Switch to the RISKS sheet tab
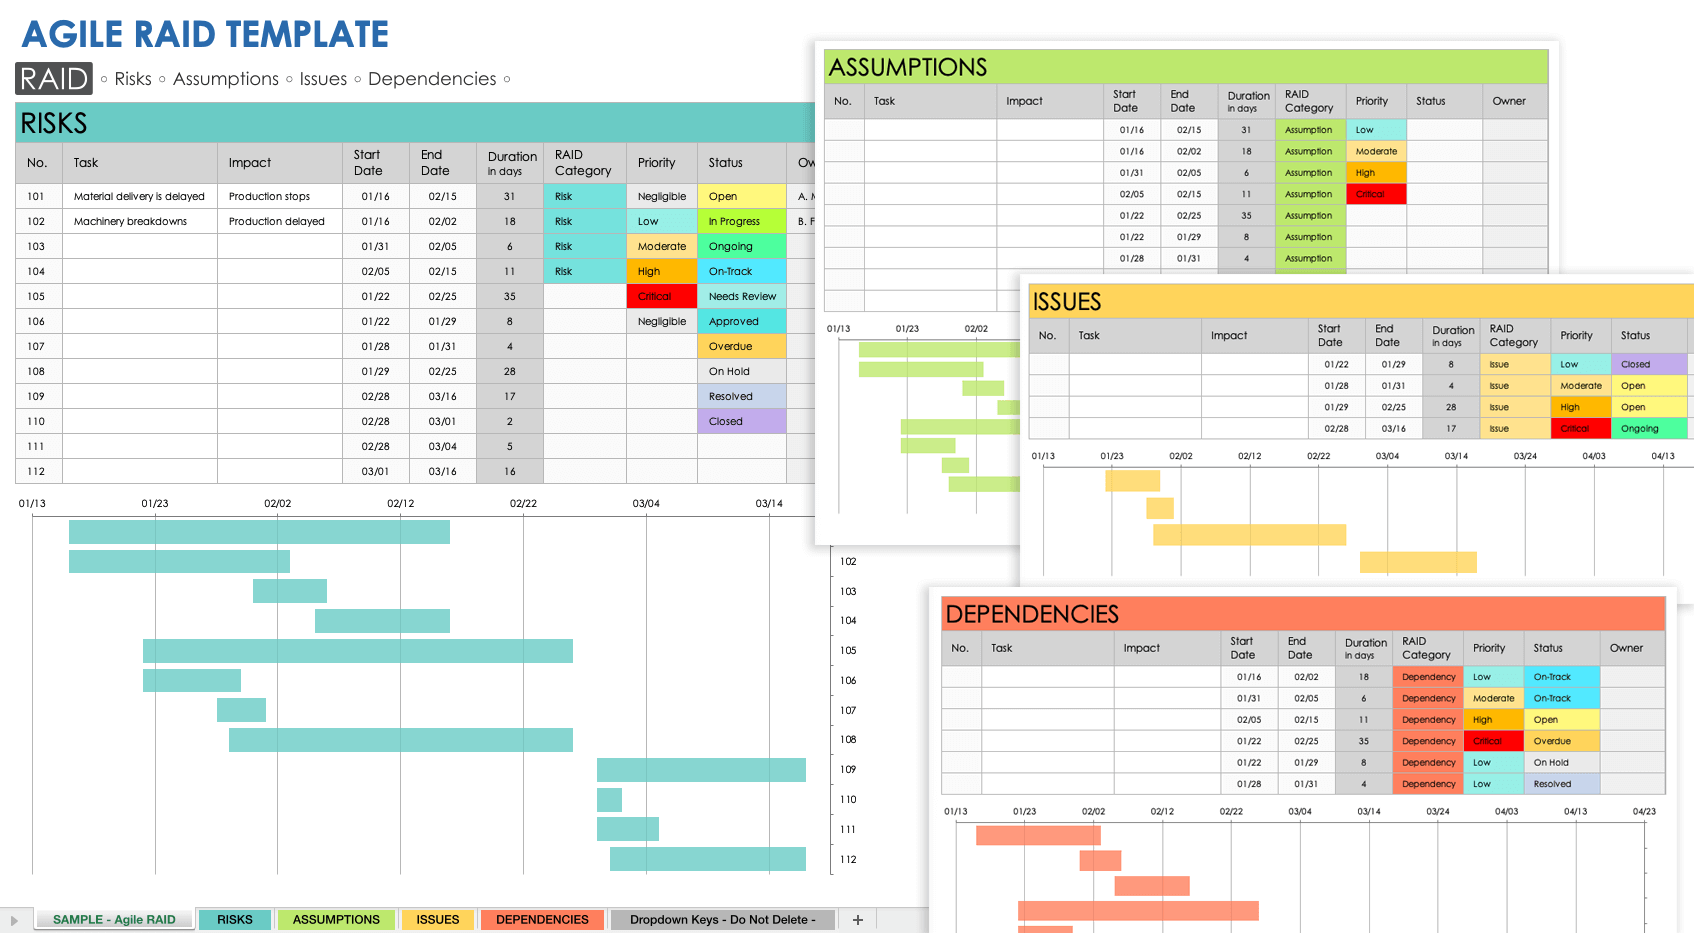 [235, 919]
